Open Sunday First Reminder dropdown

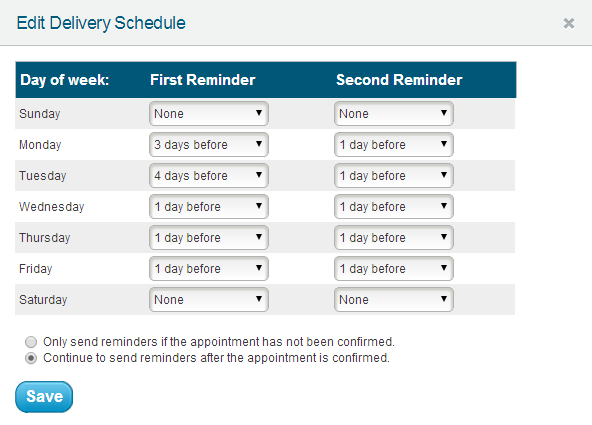point(209,114)
